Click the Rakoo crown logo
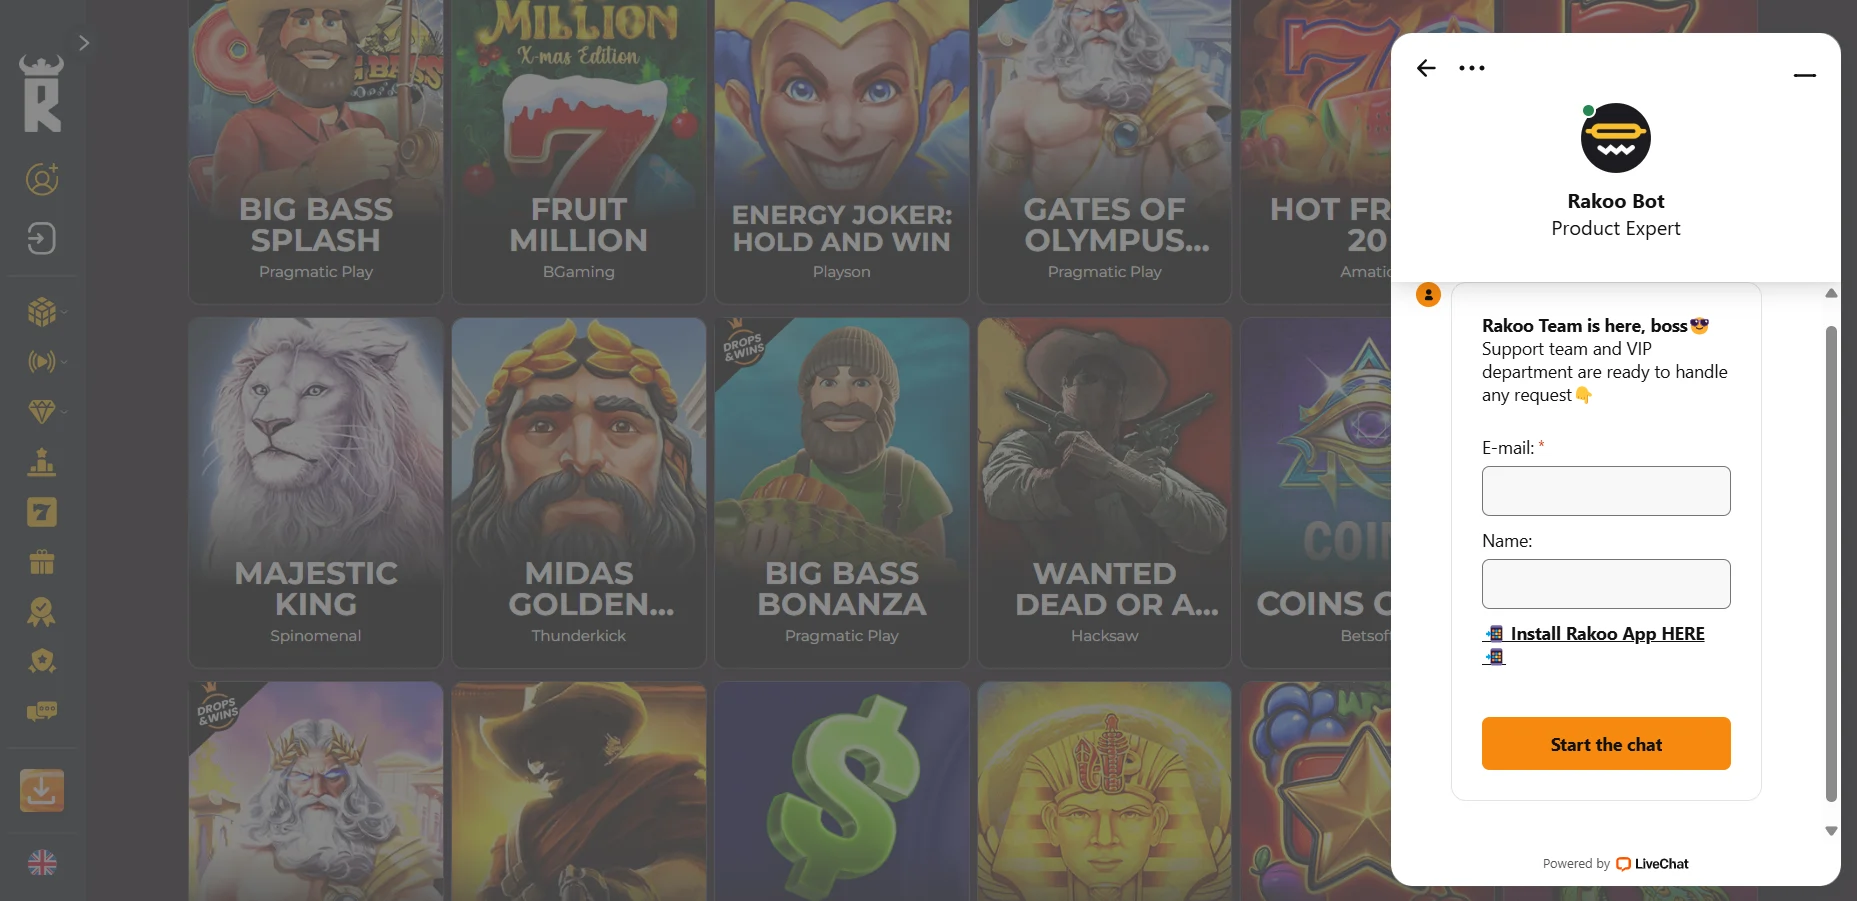1857x901 pixels. pyautogui.click(x=41, y=93)
